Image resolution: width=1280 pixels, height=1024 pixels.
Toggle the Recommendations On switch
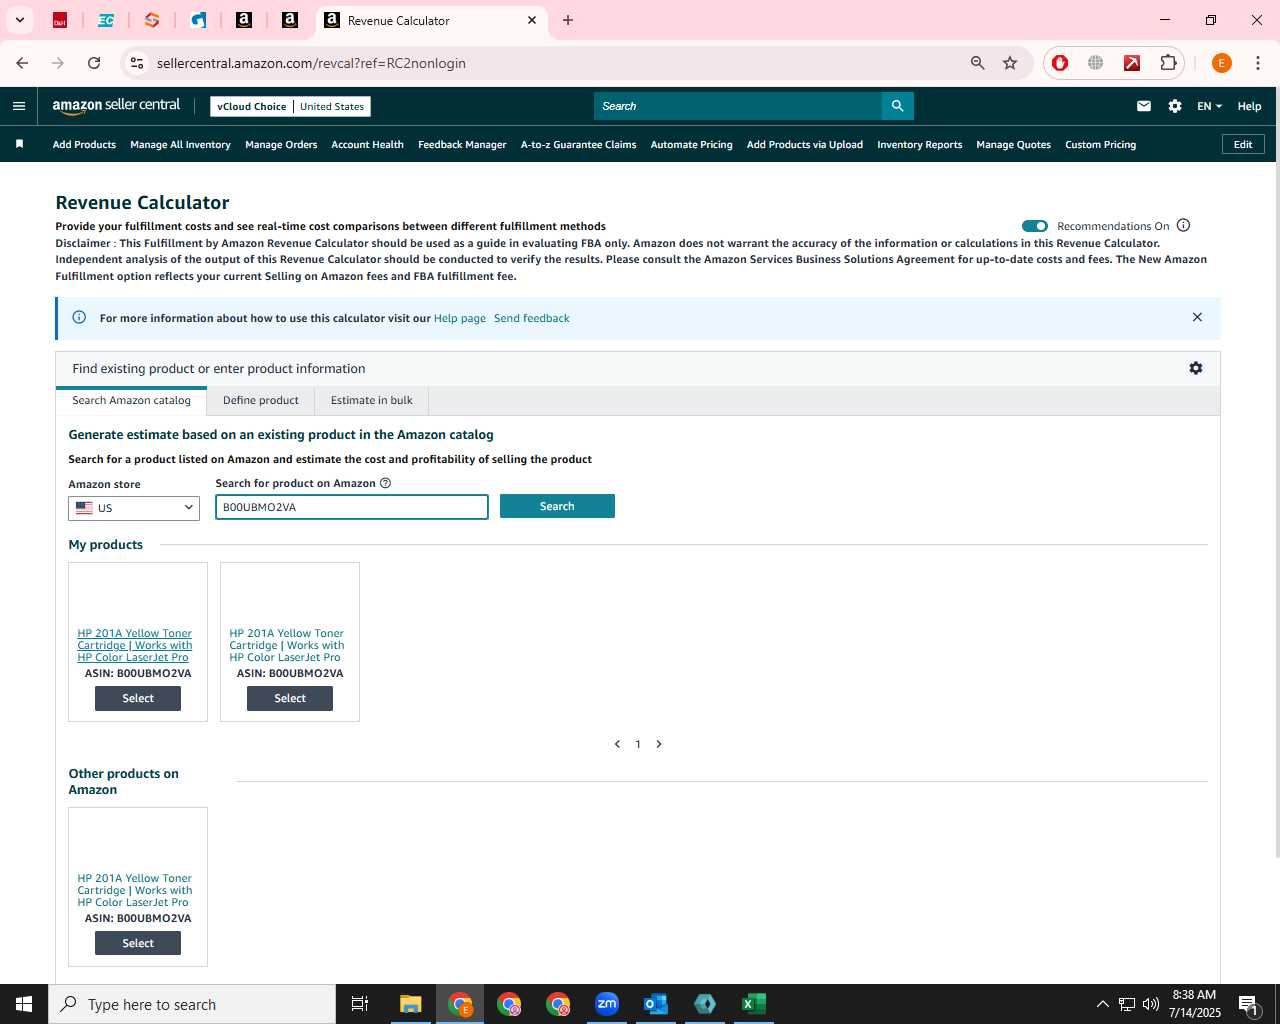click(x=1035, y=226)
